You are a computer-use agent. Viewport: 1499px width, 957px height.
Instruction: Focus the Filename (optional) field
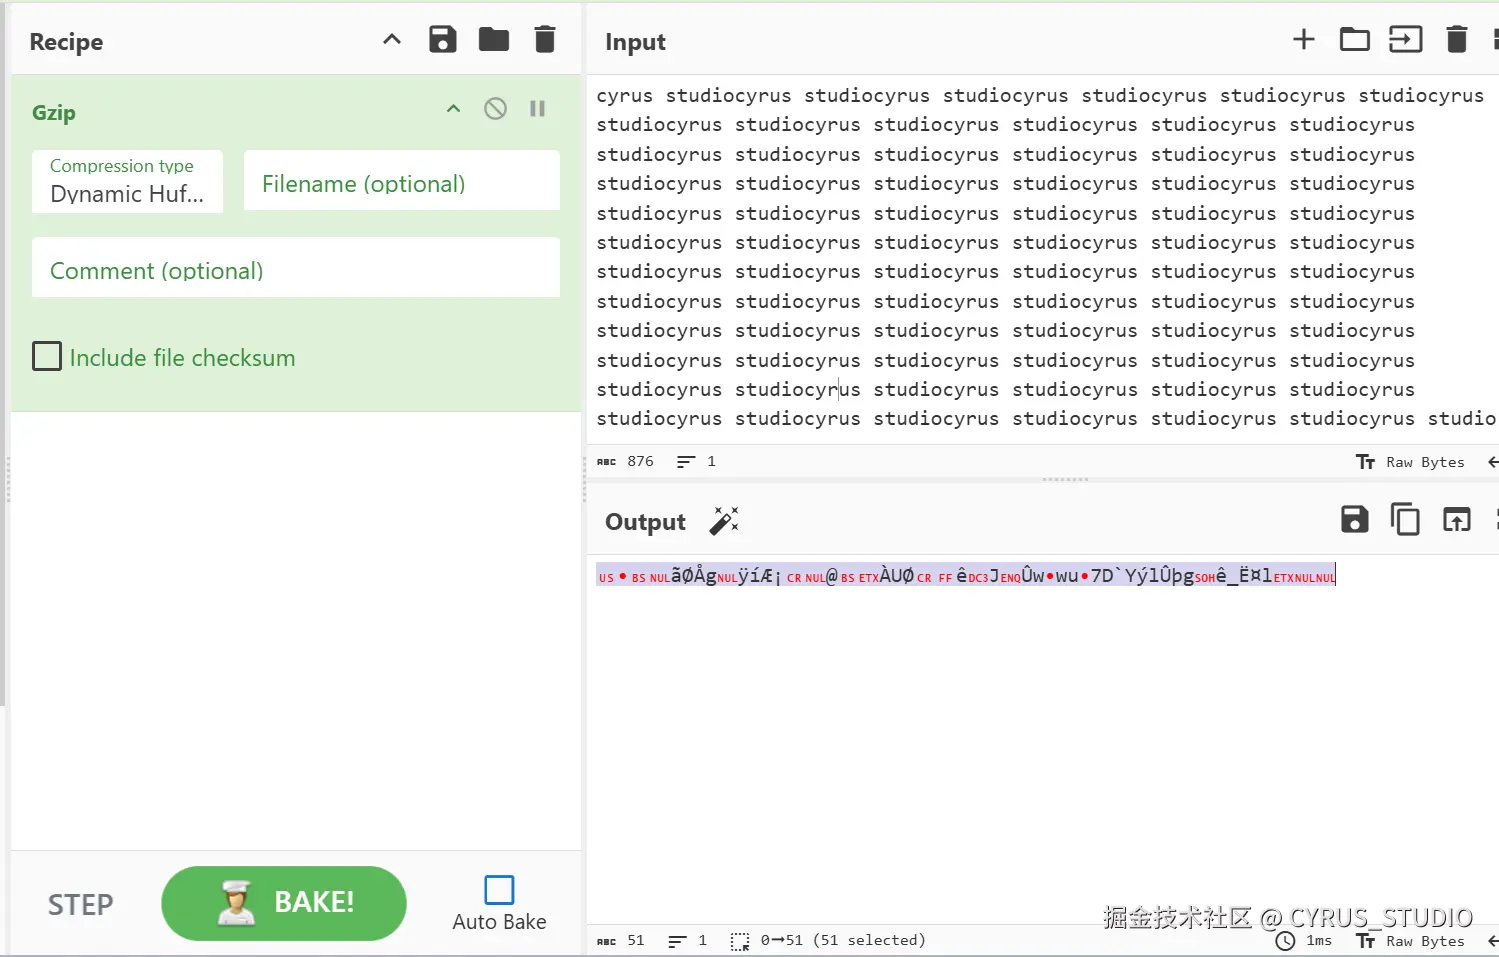point(401,181)
